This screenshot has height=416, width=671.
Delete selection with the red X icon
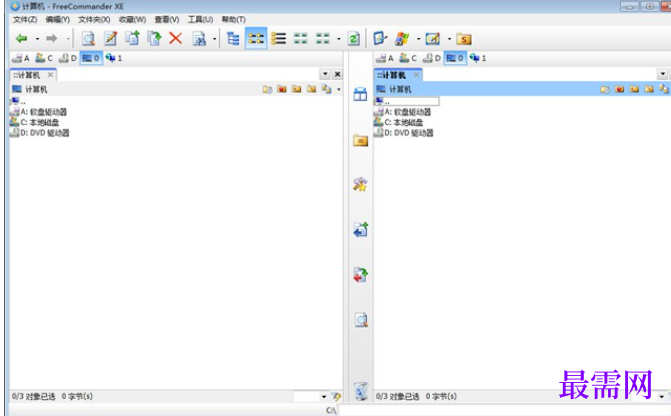pyautogui.click(x=175, y=39)
